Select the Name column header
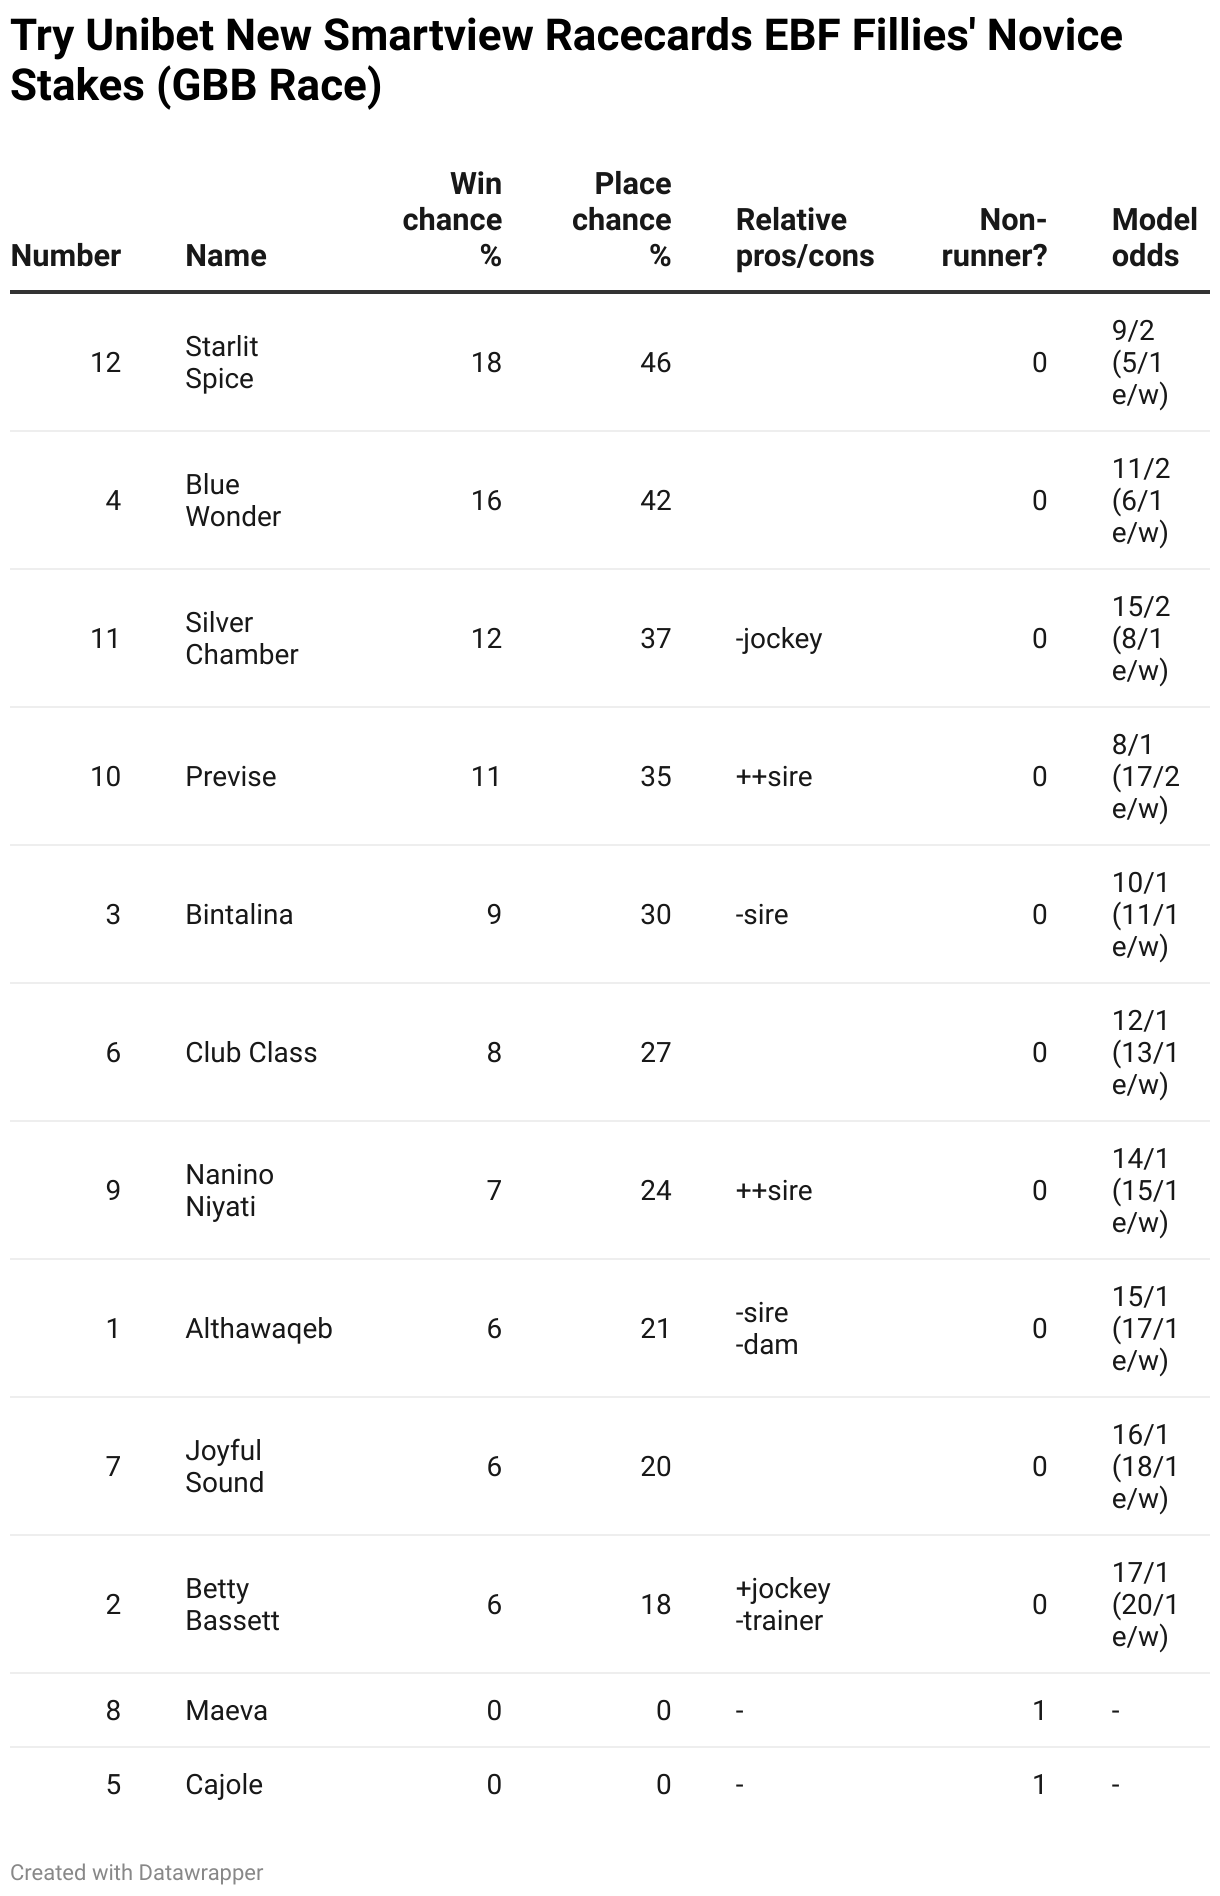Screen dimensions: 1220x1896 (226, 255)
